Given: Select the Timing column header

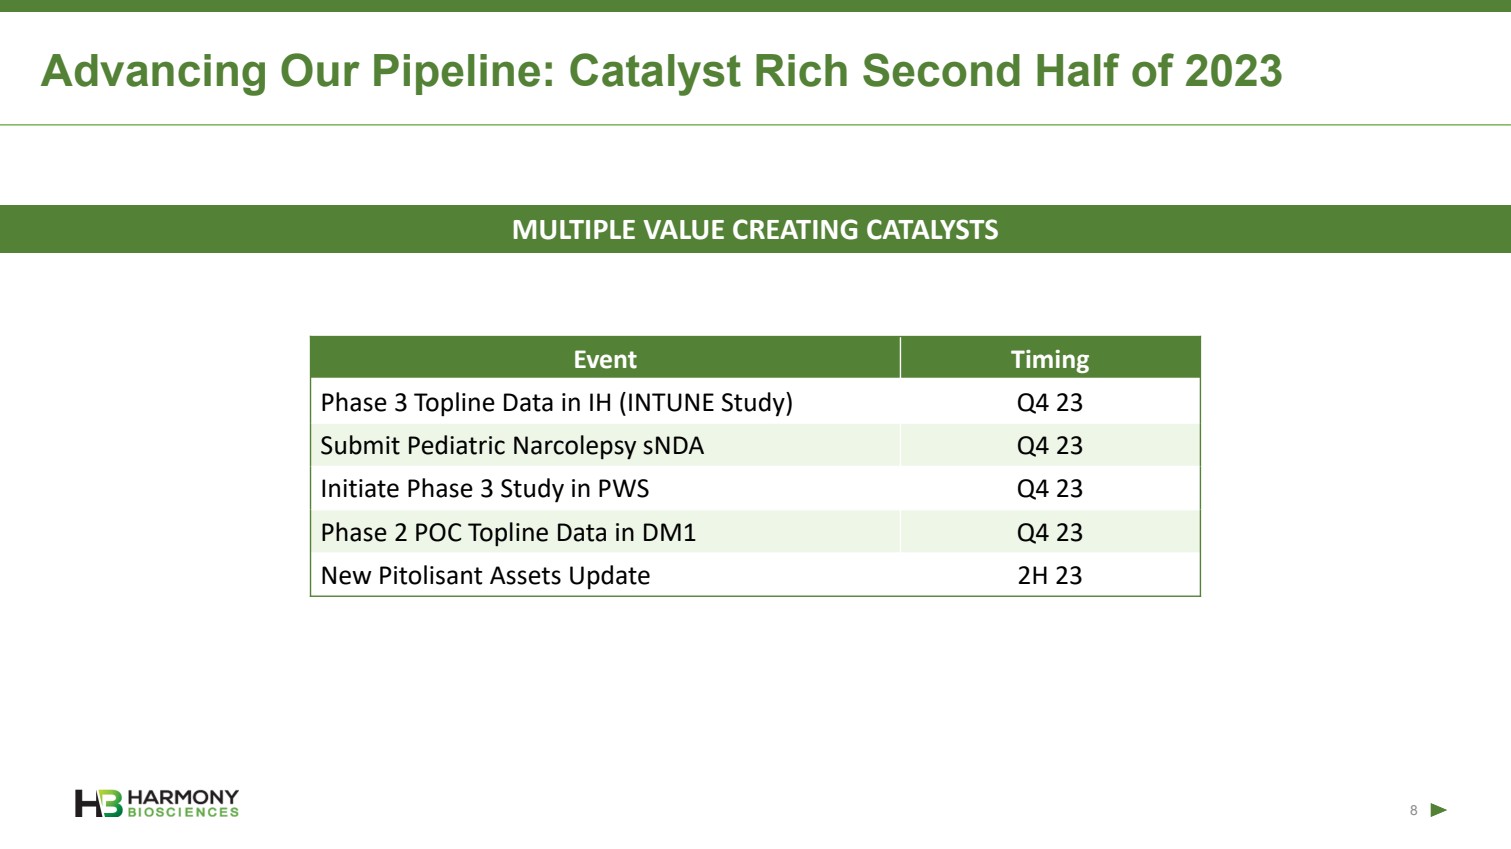Looking at the screenshot, I should click(x=1049, y=359).
